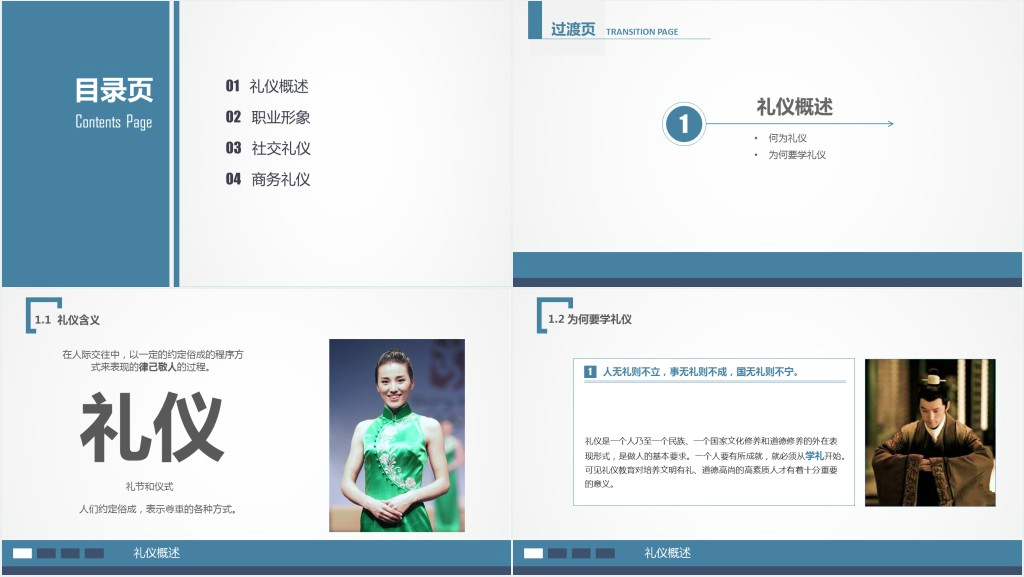Open contents entry "02 职业形象"
Screen dimensions: 1024x577
click(268, 117)
